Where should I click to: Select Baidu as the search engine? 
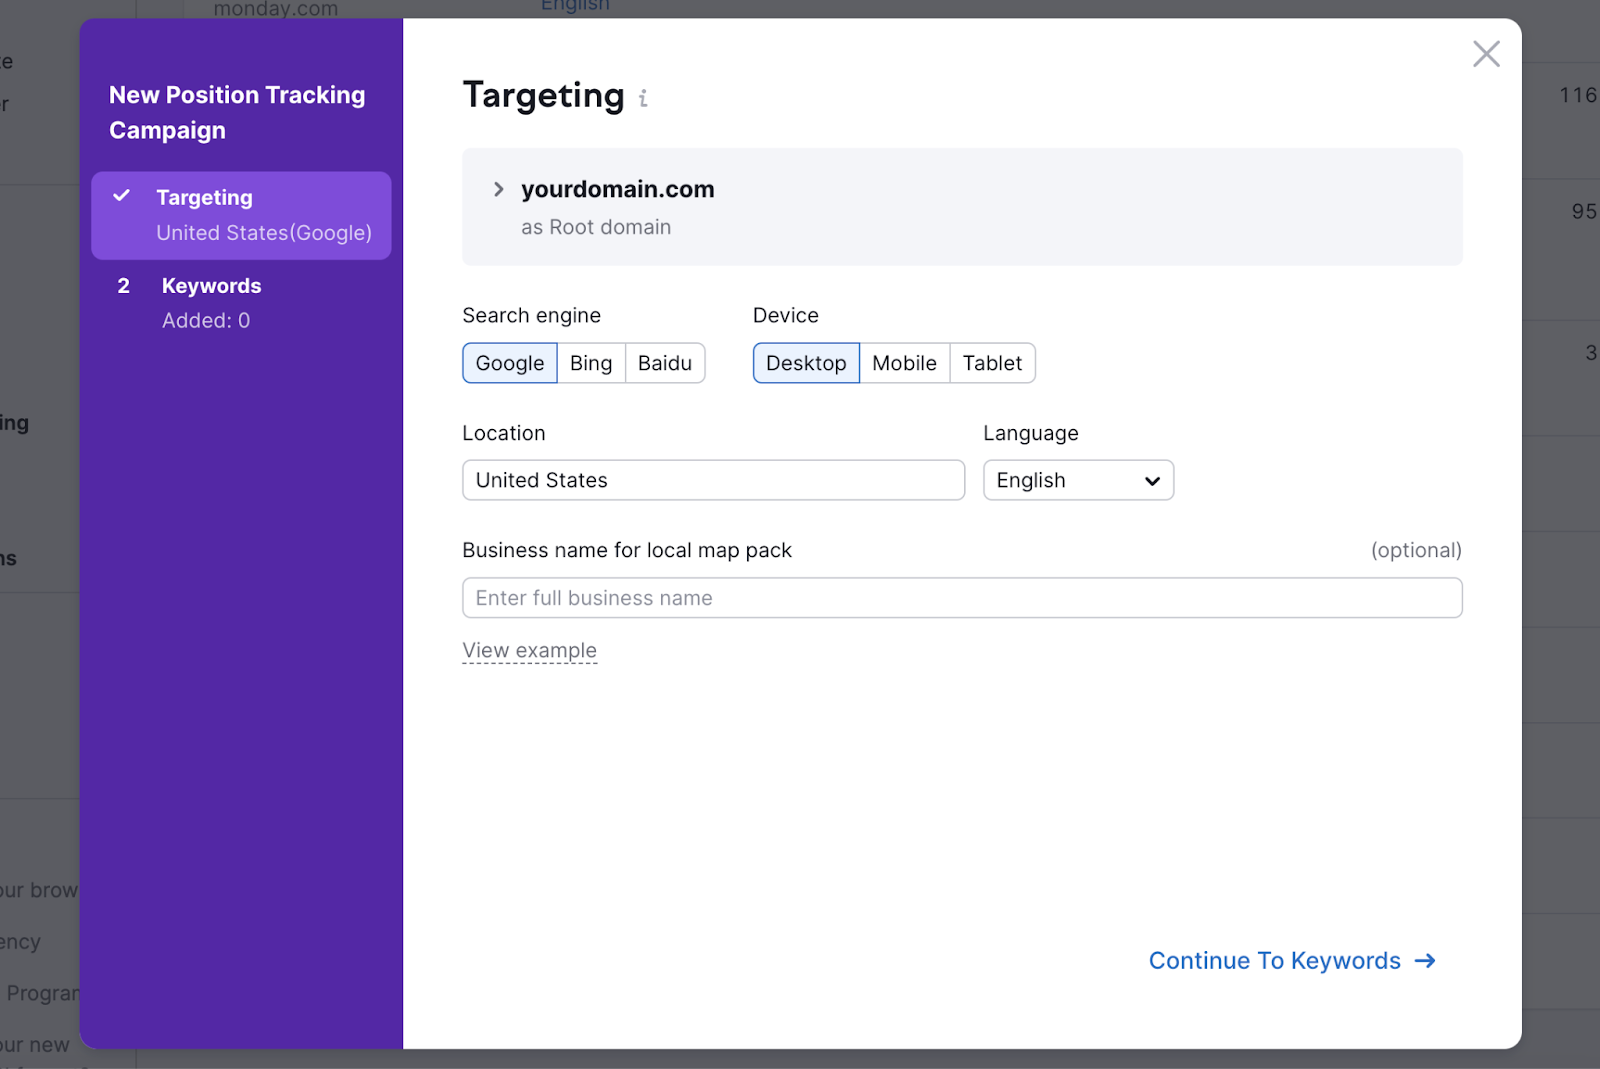[664, 363]
